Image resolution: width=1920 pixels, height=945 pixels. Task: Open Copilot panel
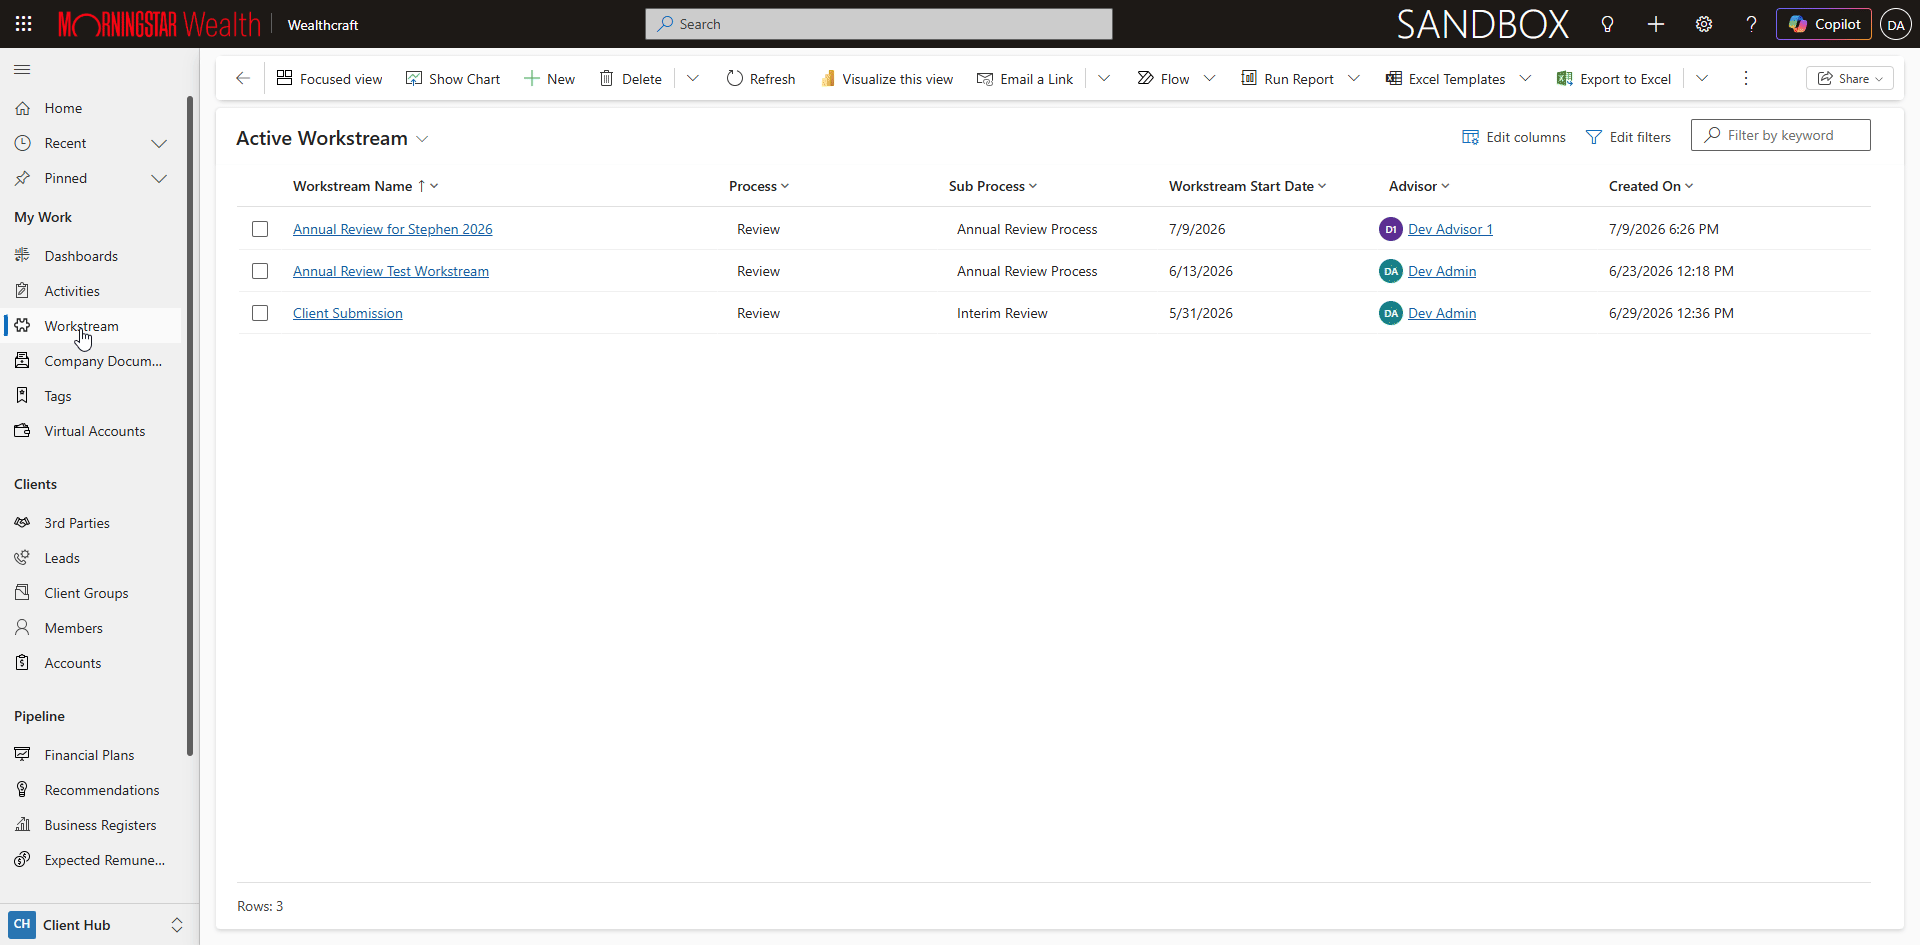click(x=1824, y=24)
